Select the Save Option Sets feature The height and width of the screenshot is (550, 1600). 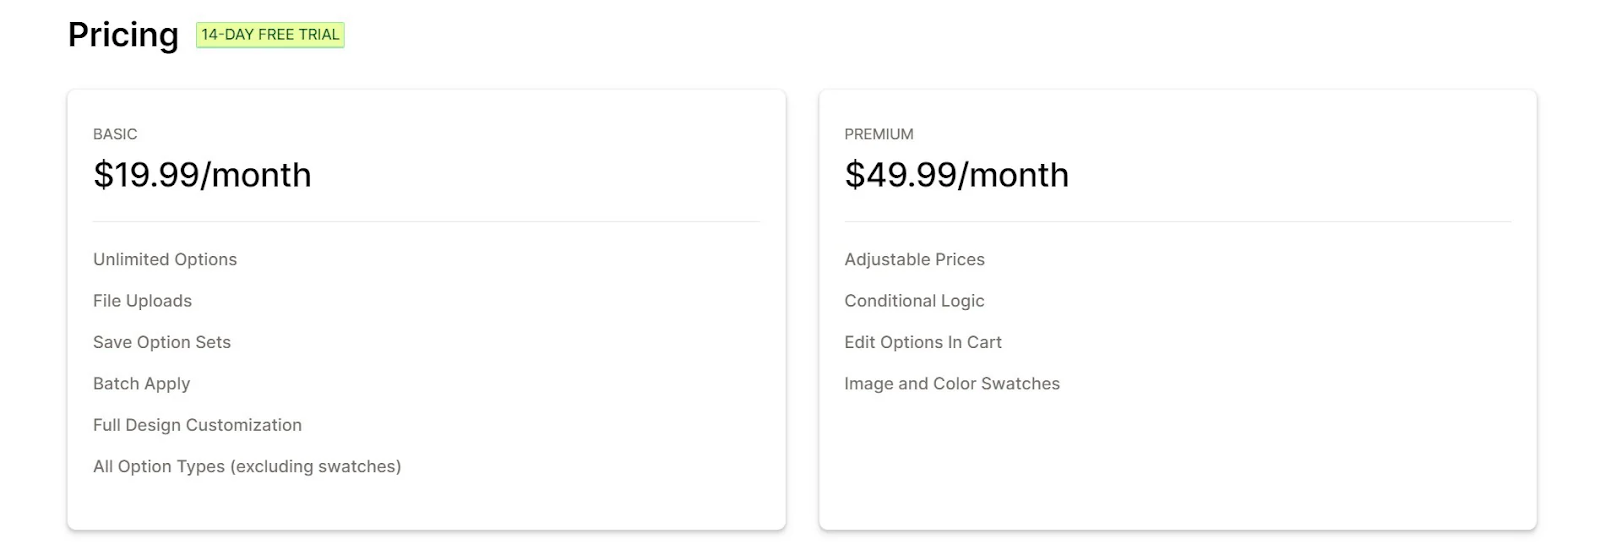pos(162,342)
